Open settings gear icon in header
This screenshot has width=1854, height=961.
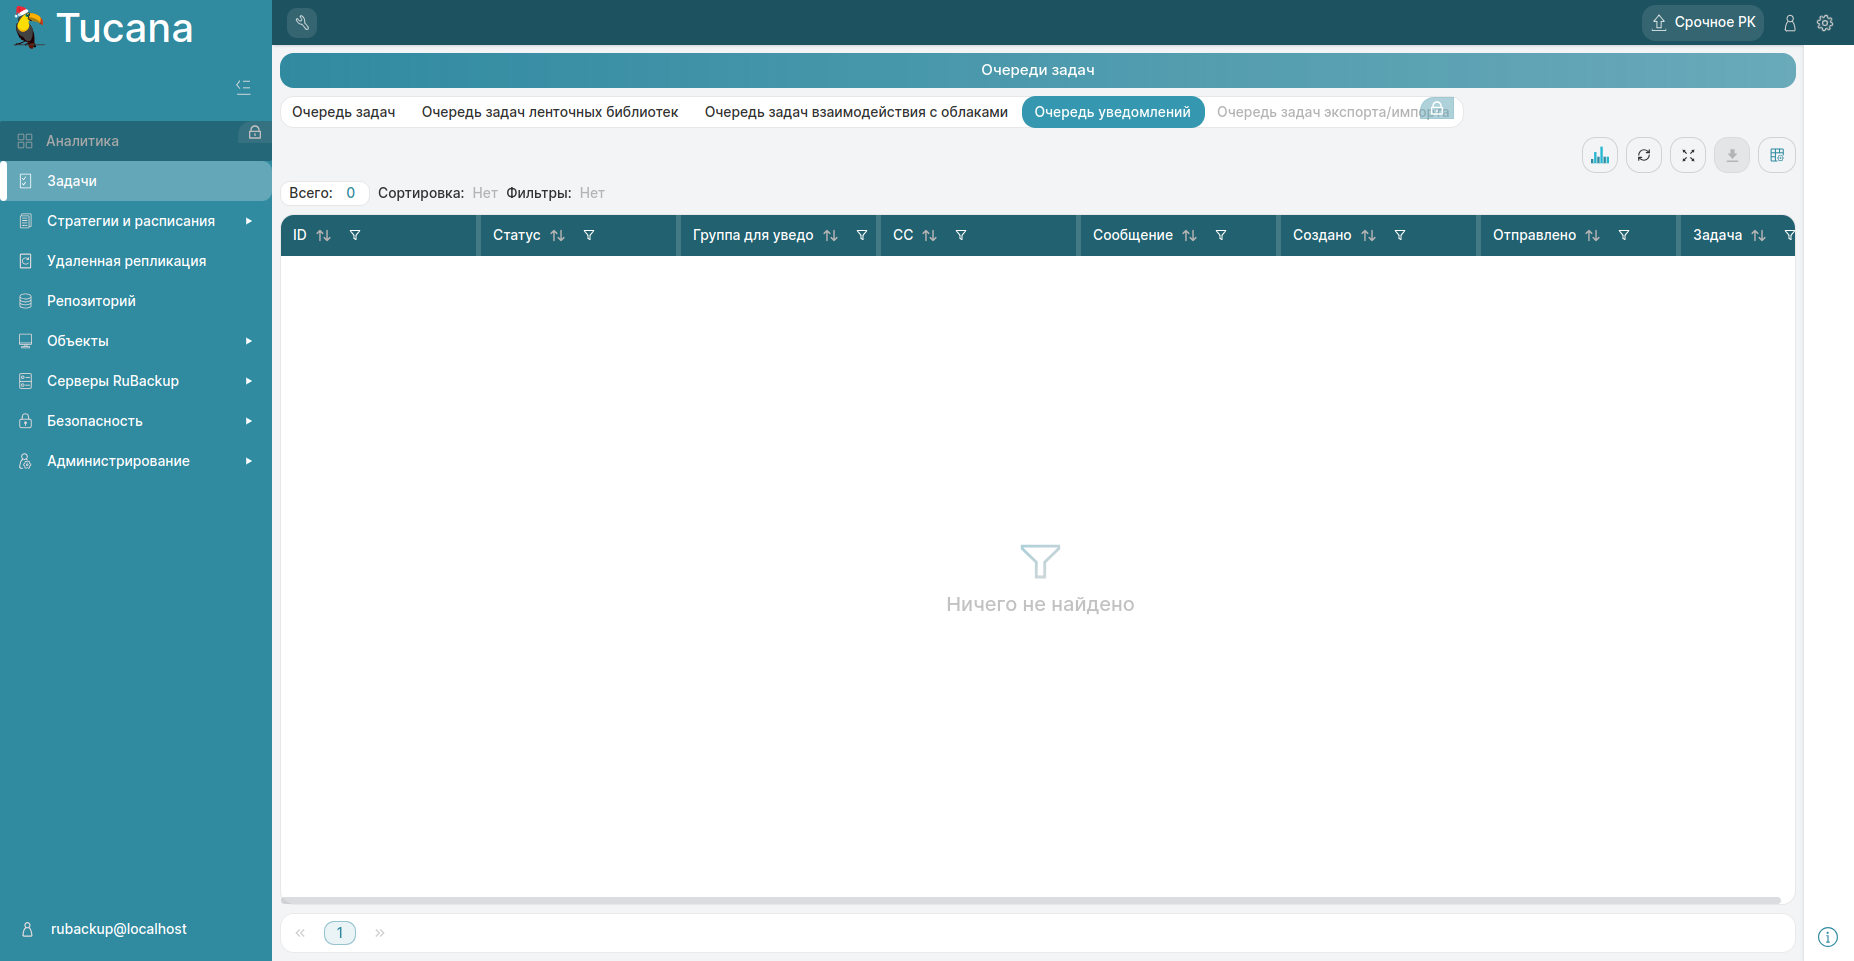tap(1825, 23)
